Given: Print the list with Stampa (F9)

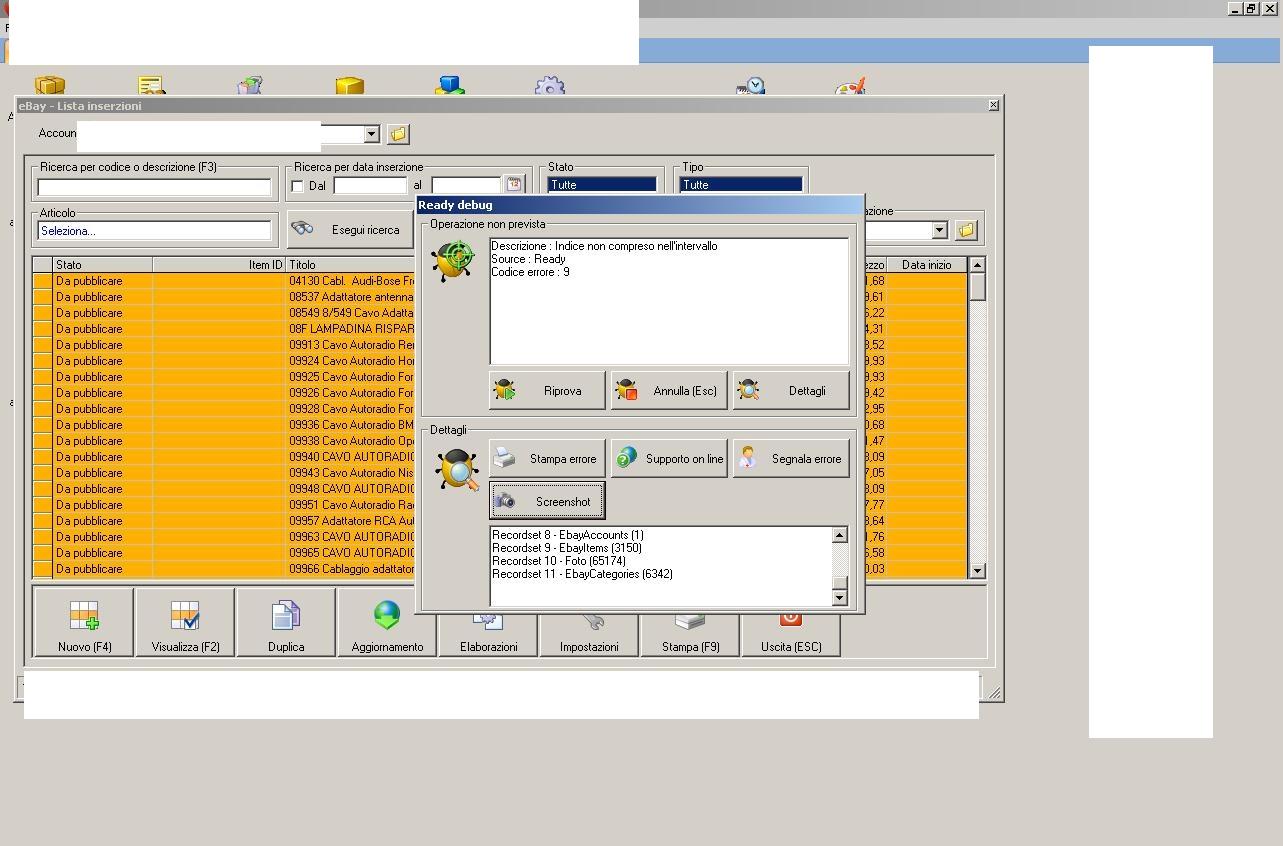Looking at the screenshot, I should tap(690, 635).
